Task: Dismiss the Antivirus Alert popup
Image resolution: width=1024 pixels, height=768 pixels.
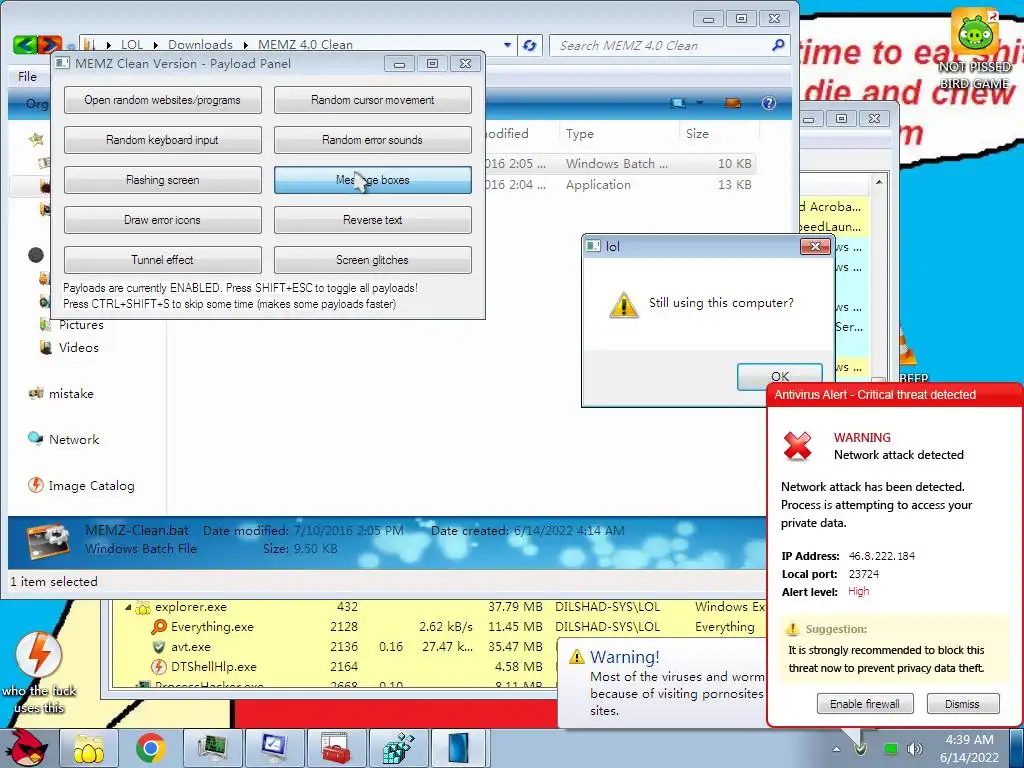Action: 962,704
